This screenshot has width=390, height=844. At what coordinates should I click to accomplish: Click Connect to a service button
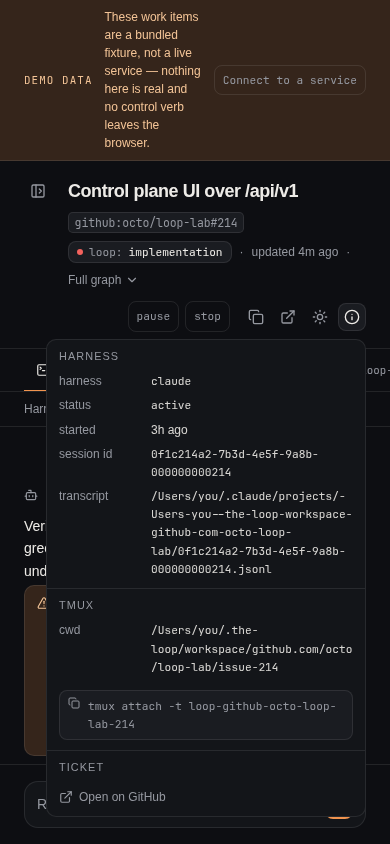click(290, 80)
